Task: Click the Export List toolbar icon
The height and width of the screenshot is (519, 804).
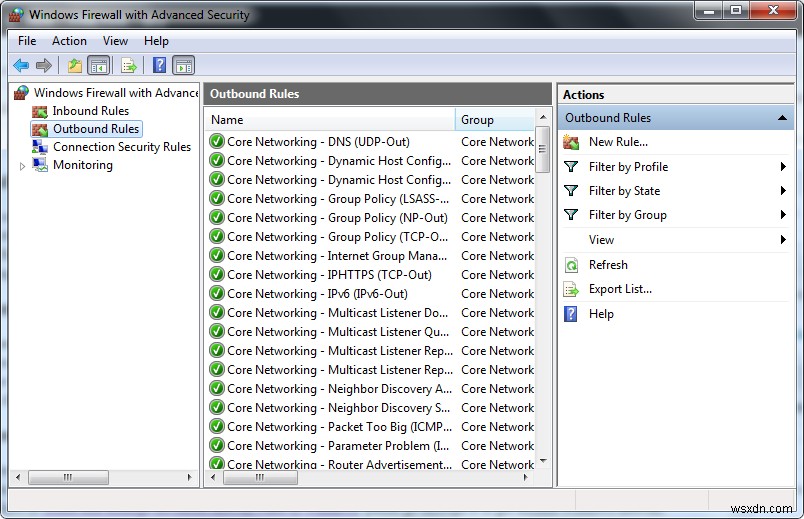Action: 129,66
